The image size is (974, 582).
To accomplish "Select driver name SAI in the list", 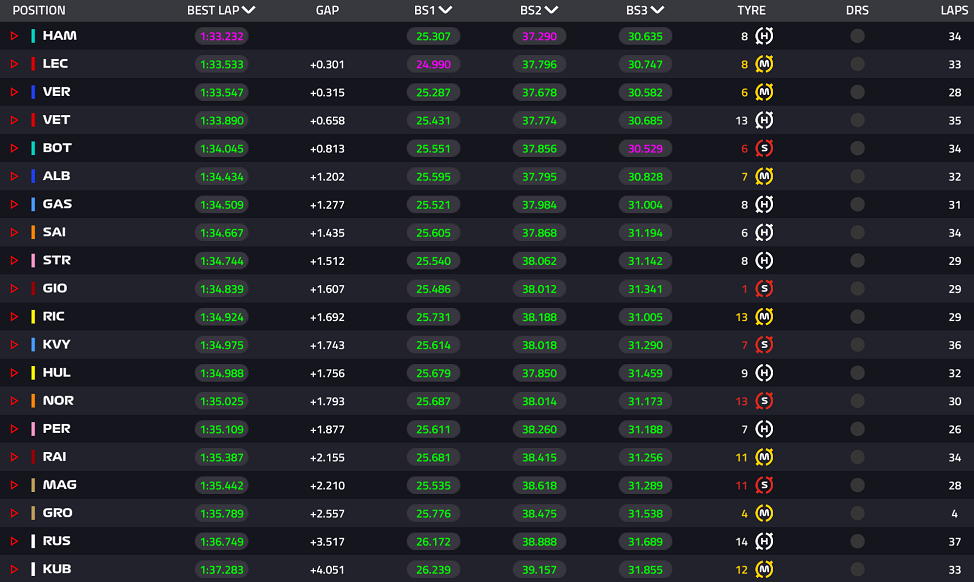I will 54,232.
